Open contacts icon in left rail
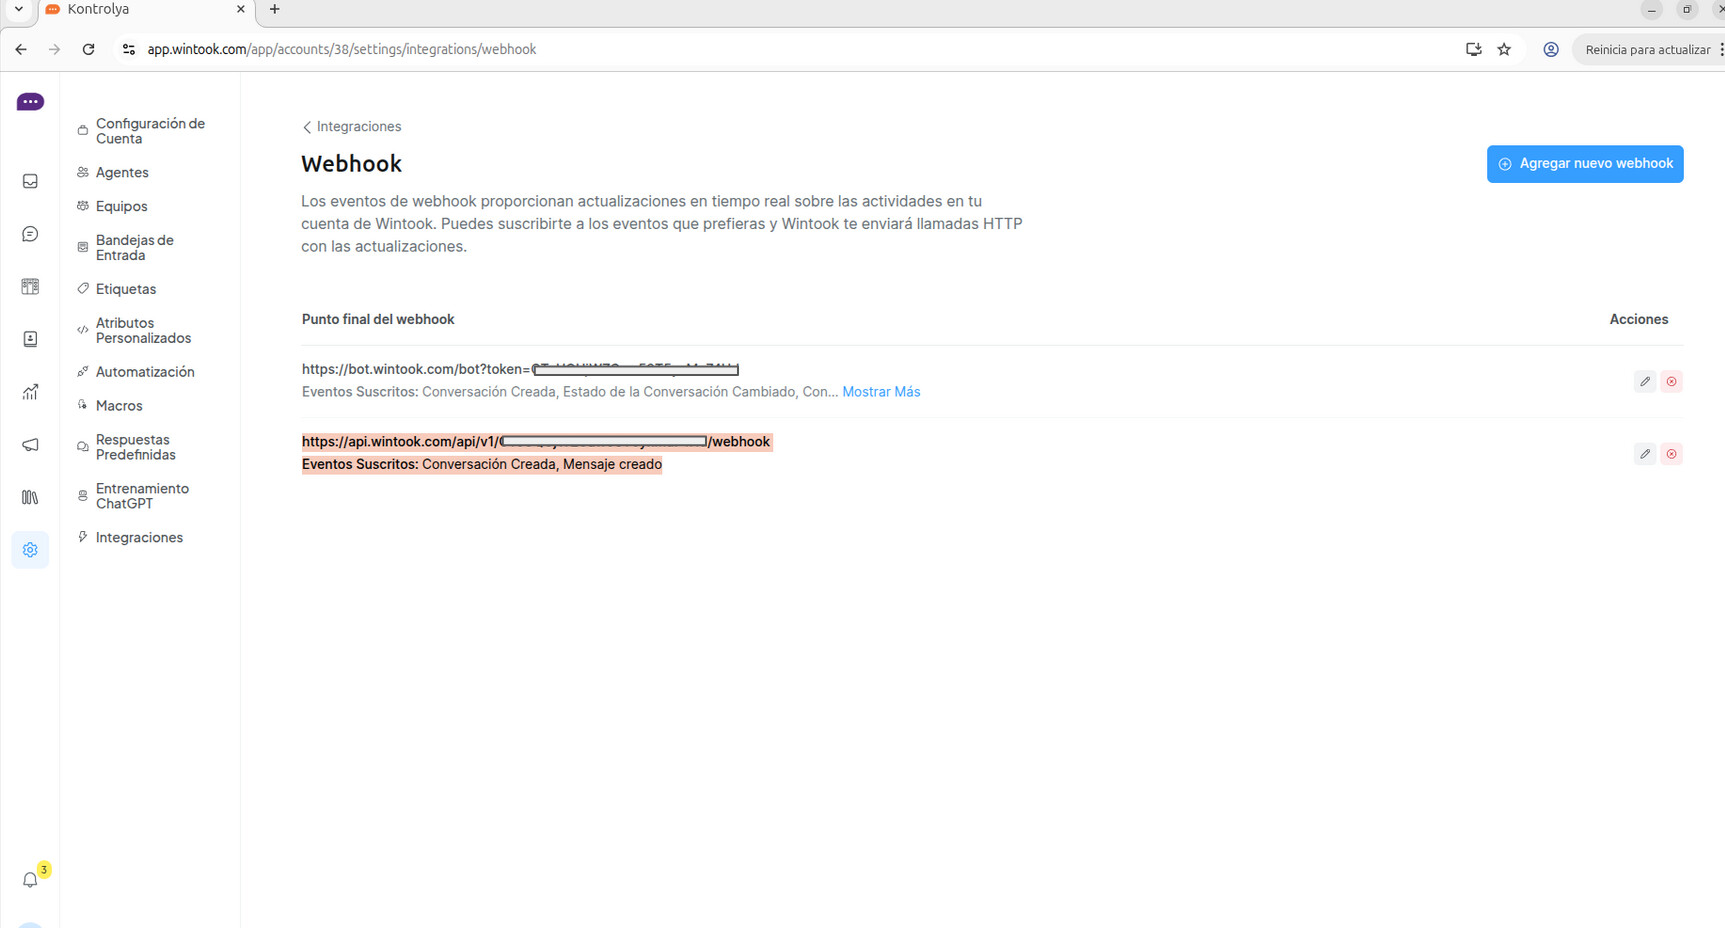The image size is (1725, 928). coord(30,339)
